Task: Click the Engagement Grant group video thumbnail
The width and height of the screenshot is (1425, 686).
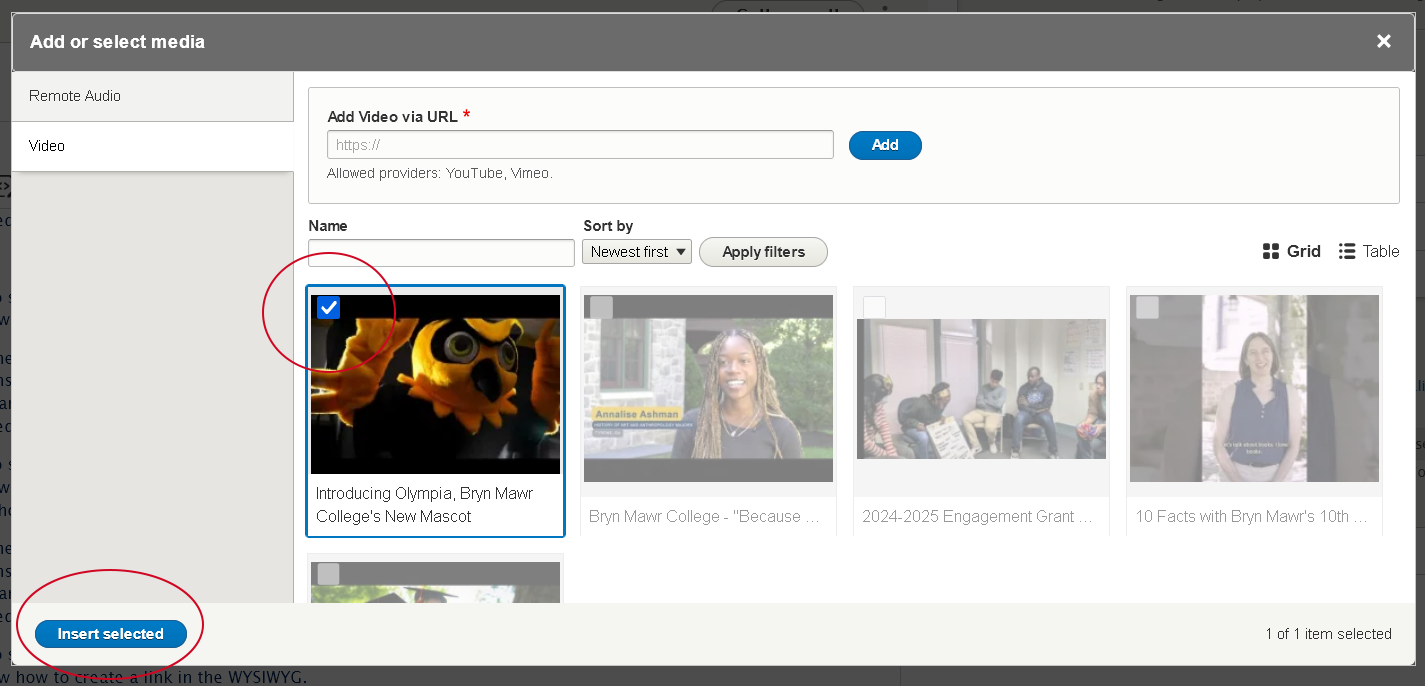Action: (982, 389)
